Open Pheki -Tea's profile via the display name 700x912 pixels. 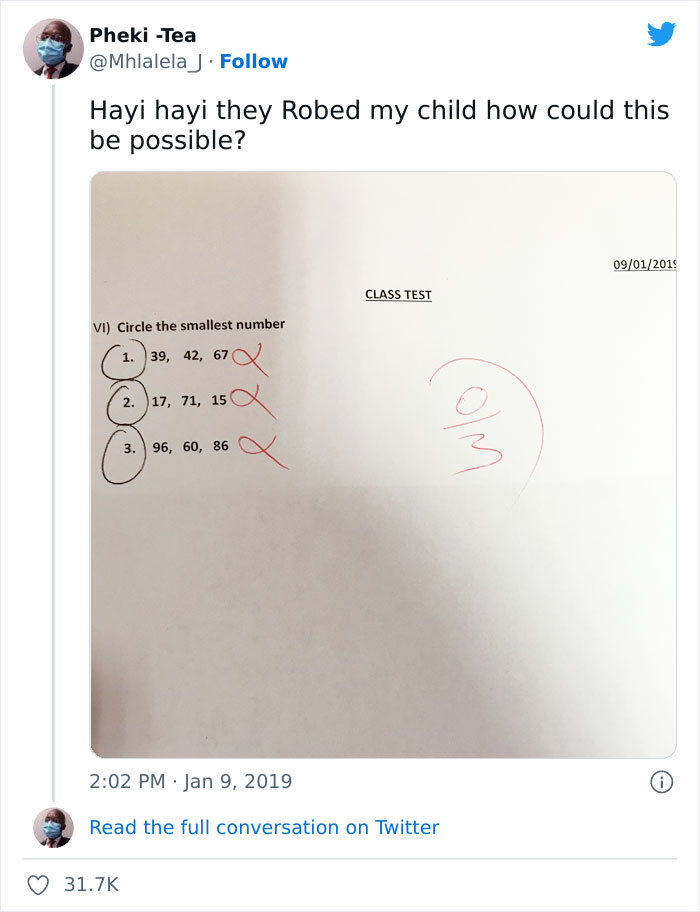[x=142, y=34]
